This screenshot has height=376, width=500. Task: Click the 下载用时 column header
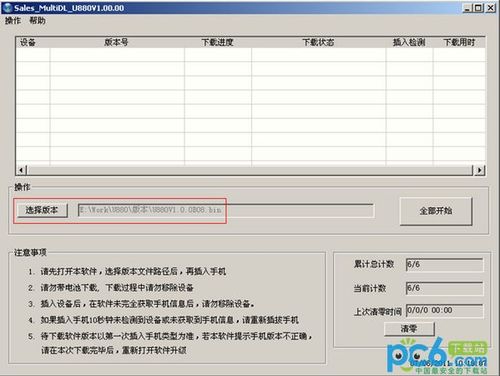[x=459, y=42]
